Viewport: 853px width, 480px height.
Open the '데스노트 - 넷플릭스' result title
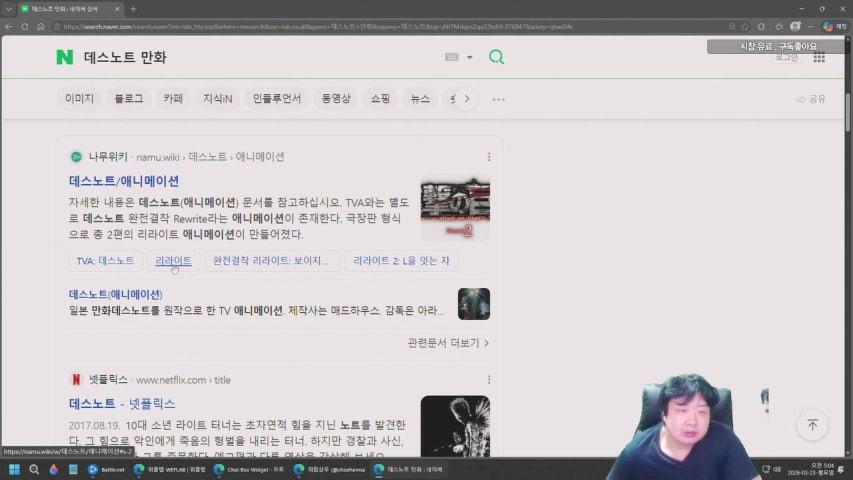[x=122, y=403]
